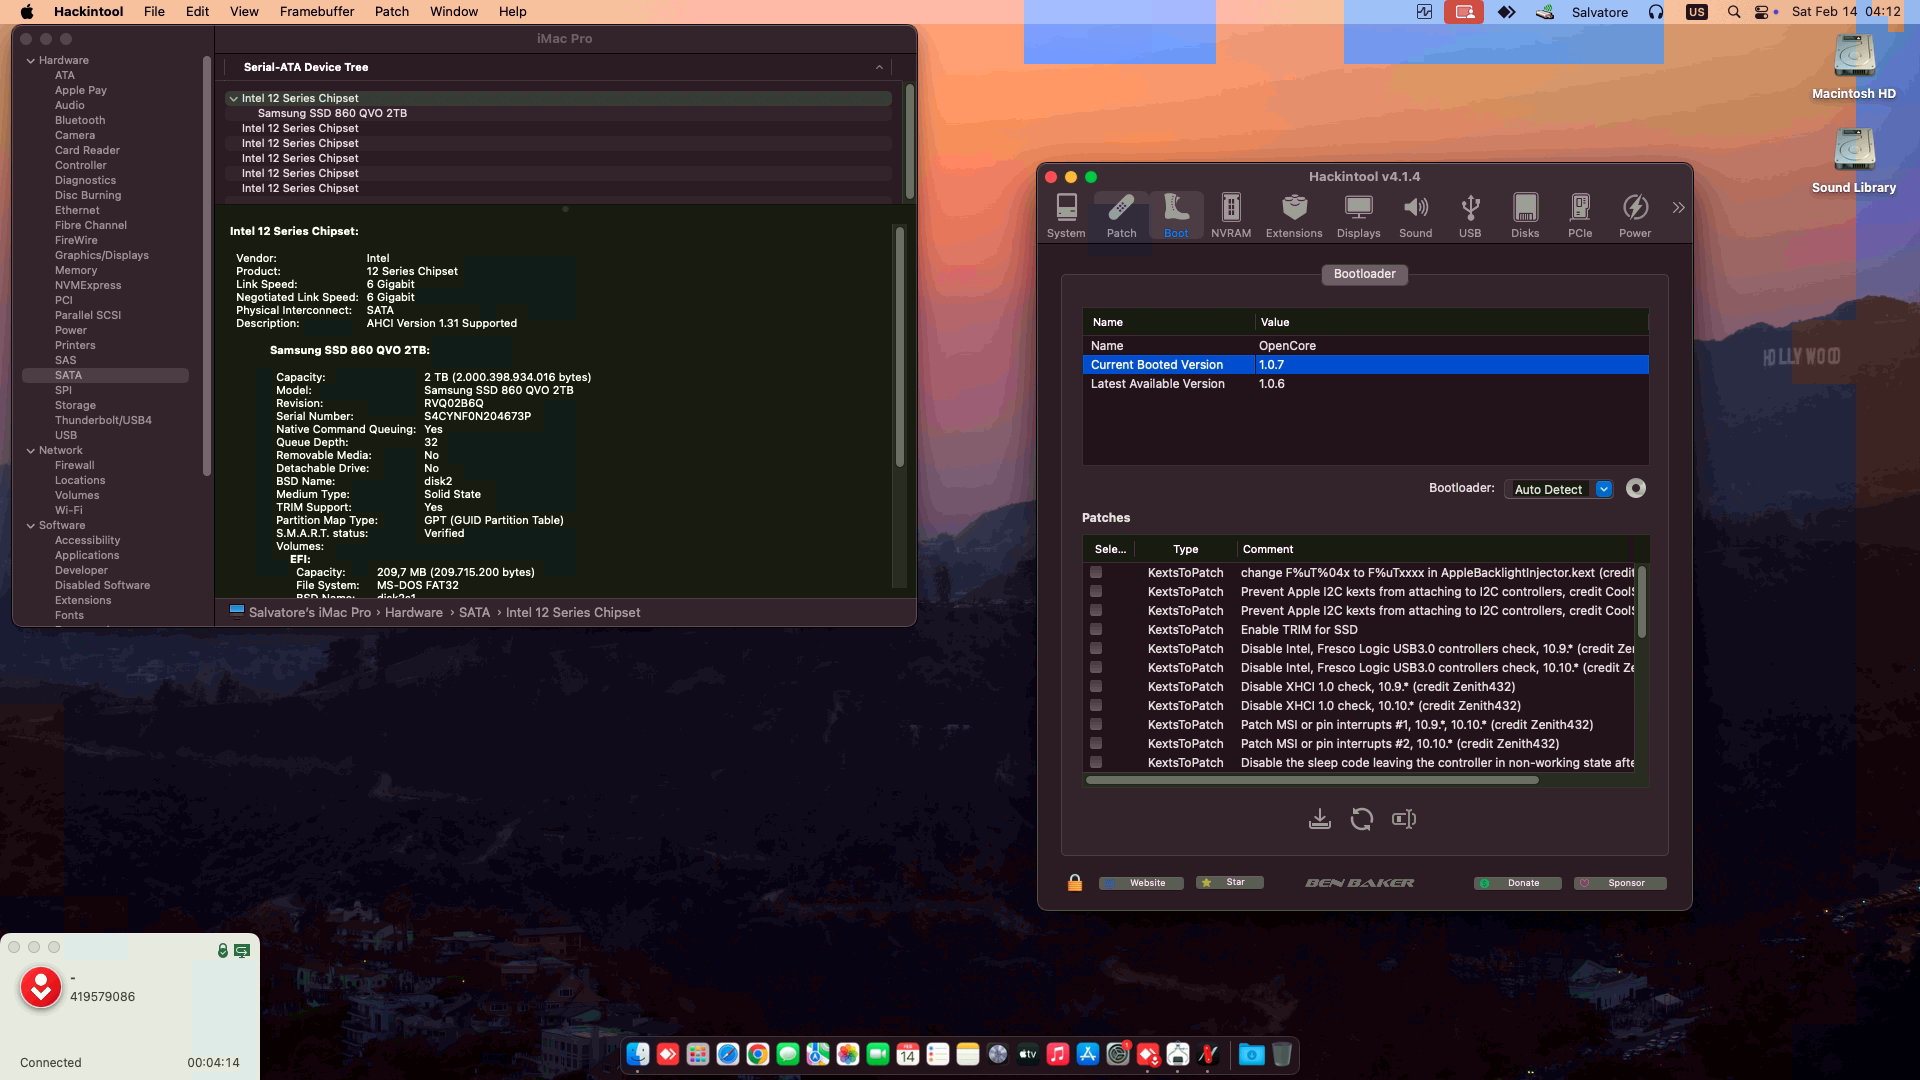1920x1080 pixels.
Task: Collapse the Network section in the sidebar
Action: pos(31,451)
